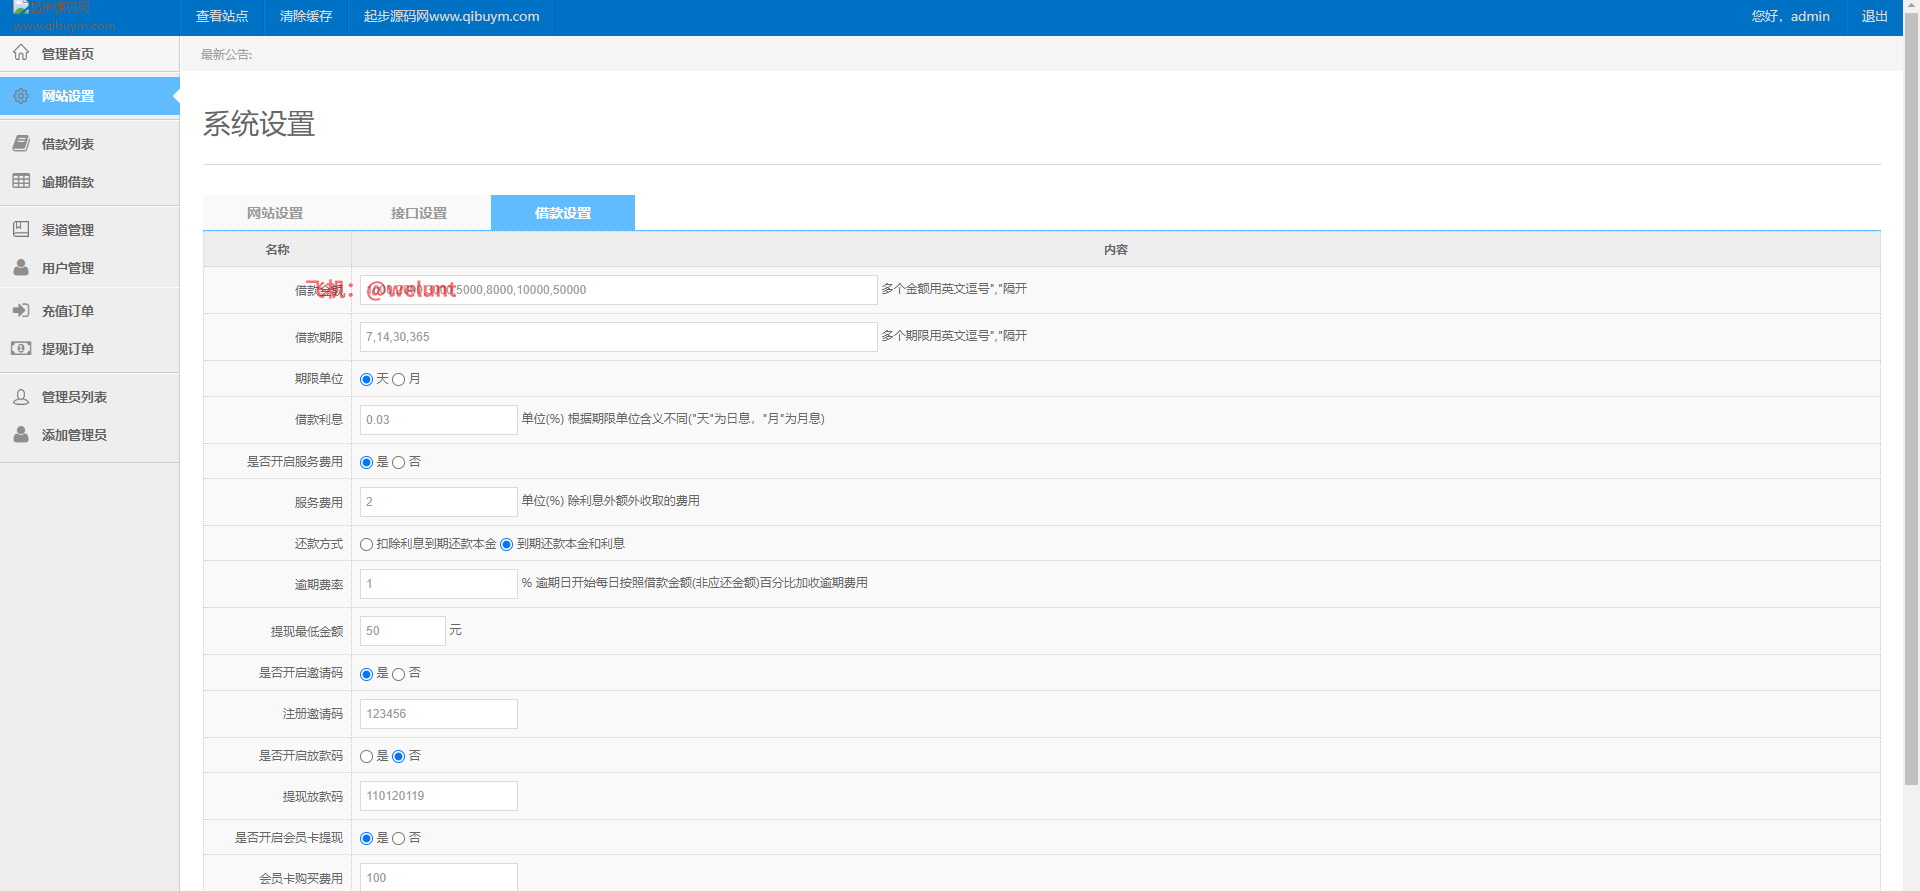Open 借款列表 via its book icon
1920x891 pixels.
coord(21,143)
